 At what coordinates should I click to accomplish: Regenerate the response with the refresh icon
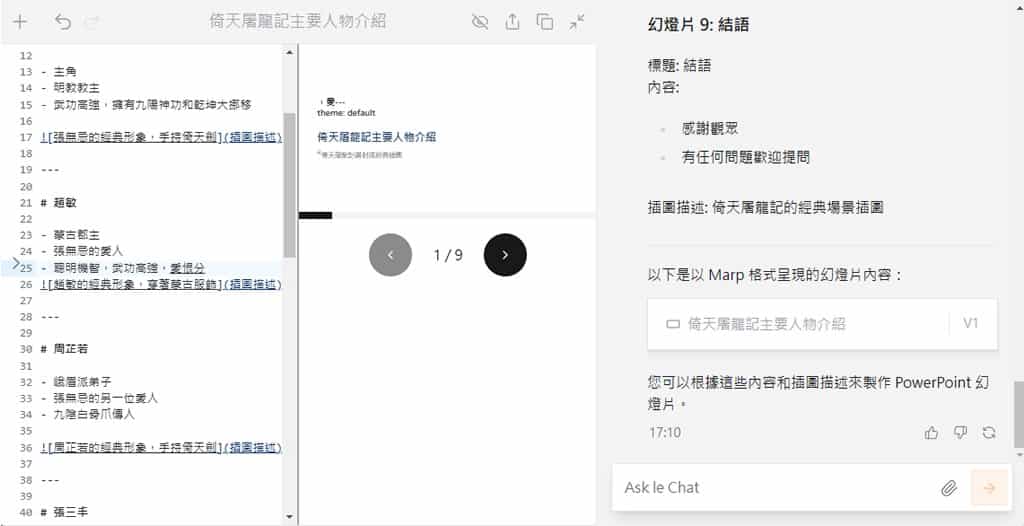(x=989, y=432)
